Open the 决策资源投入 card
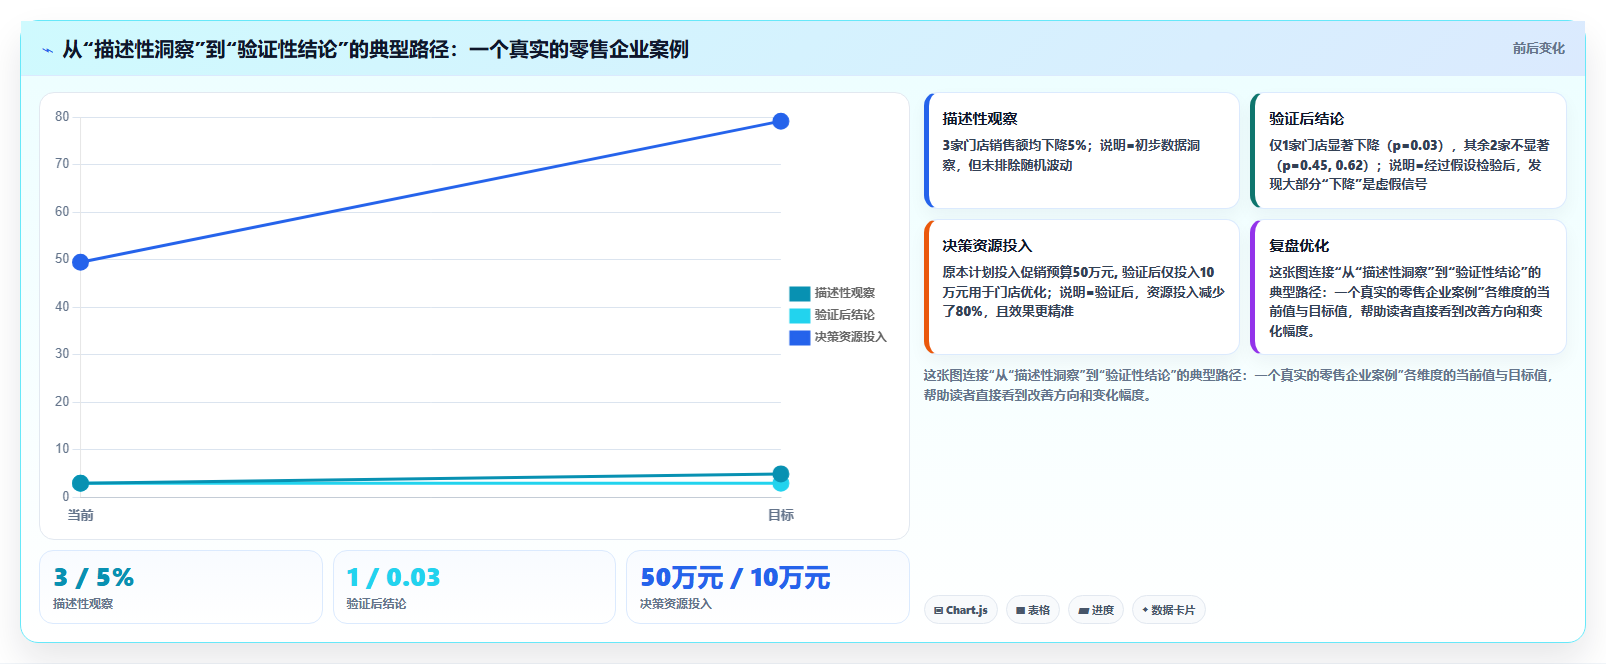The height and width of the screenshot is (664, 1606). click(x=1082, y=287)
